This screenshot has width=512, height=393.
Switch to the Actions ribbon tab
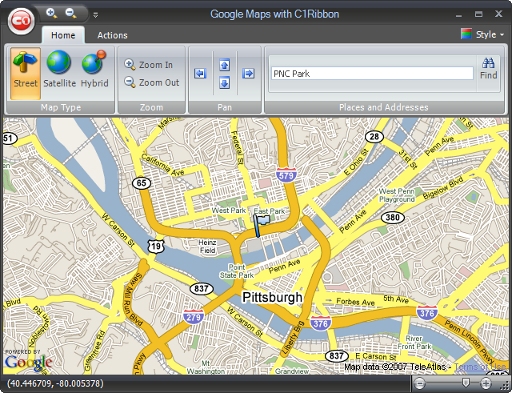(x=112, y=35)
